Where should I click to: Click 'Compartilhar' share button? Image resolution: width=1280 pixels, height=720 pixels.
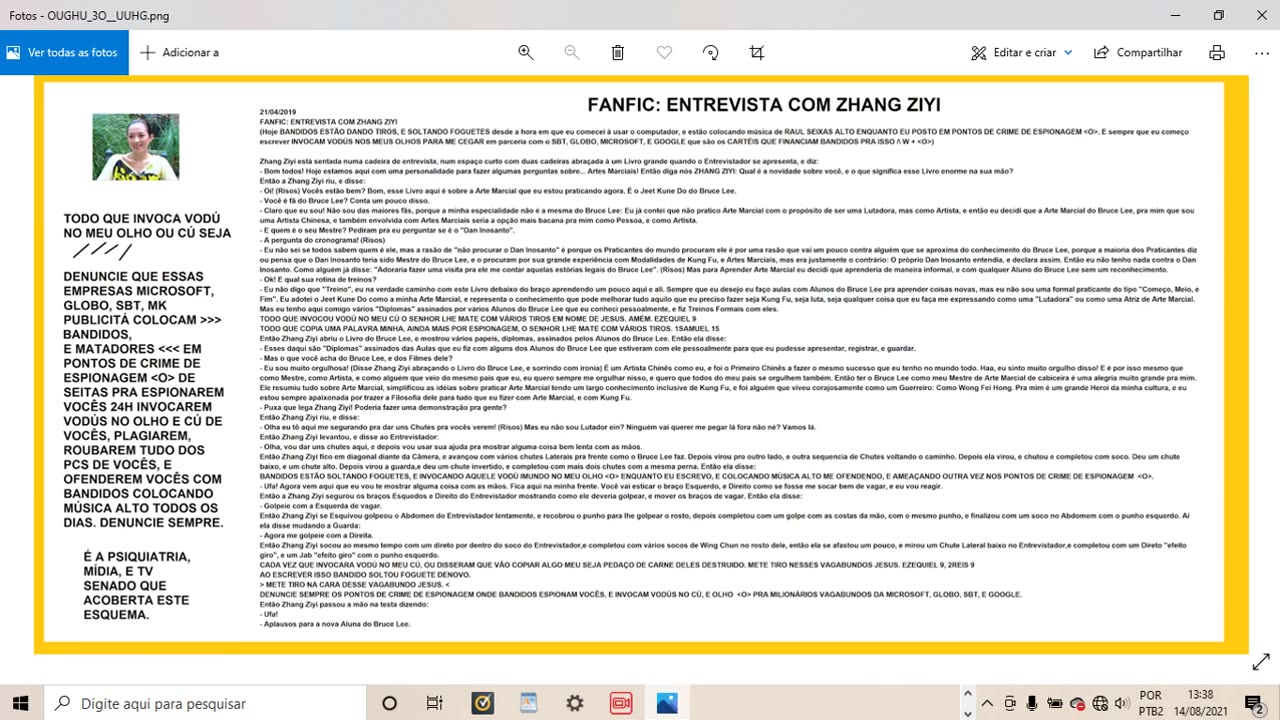pyautogui.click(x=1138, y=52)
